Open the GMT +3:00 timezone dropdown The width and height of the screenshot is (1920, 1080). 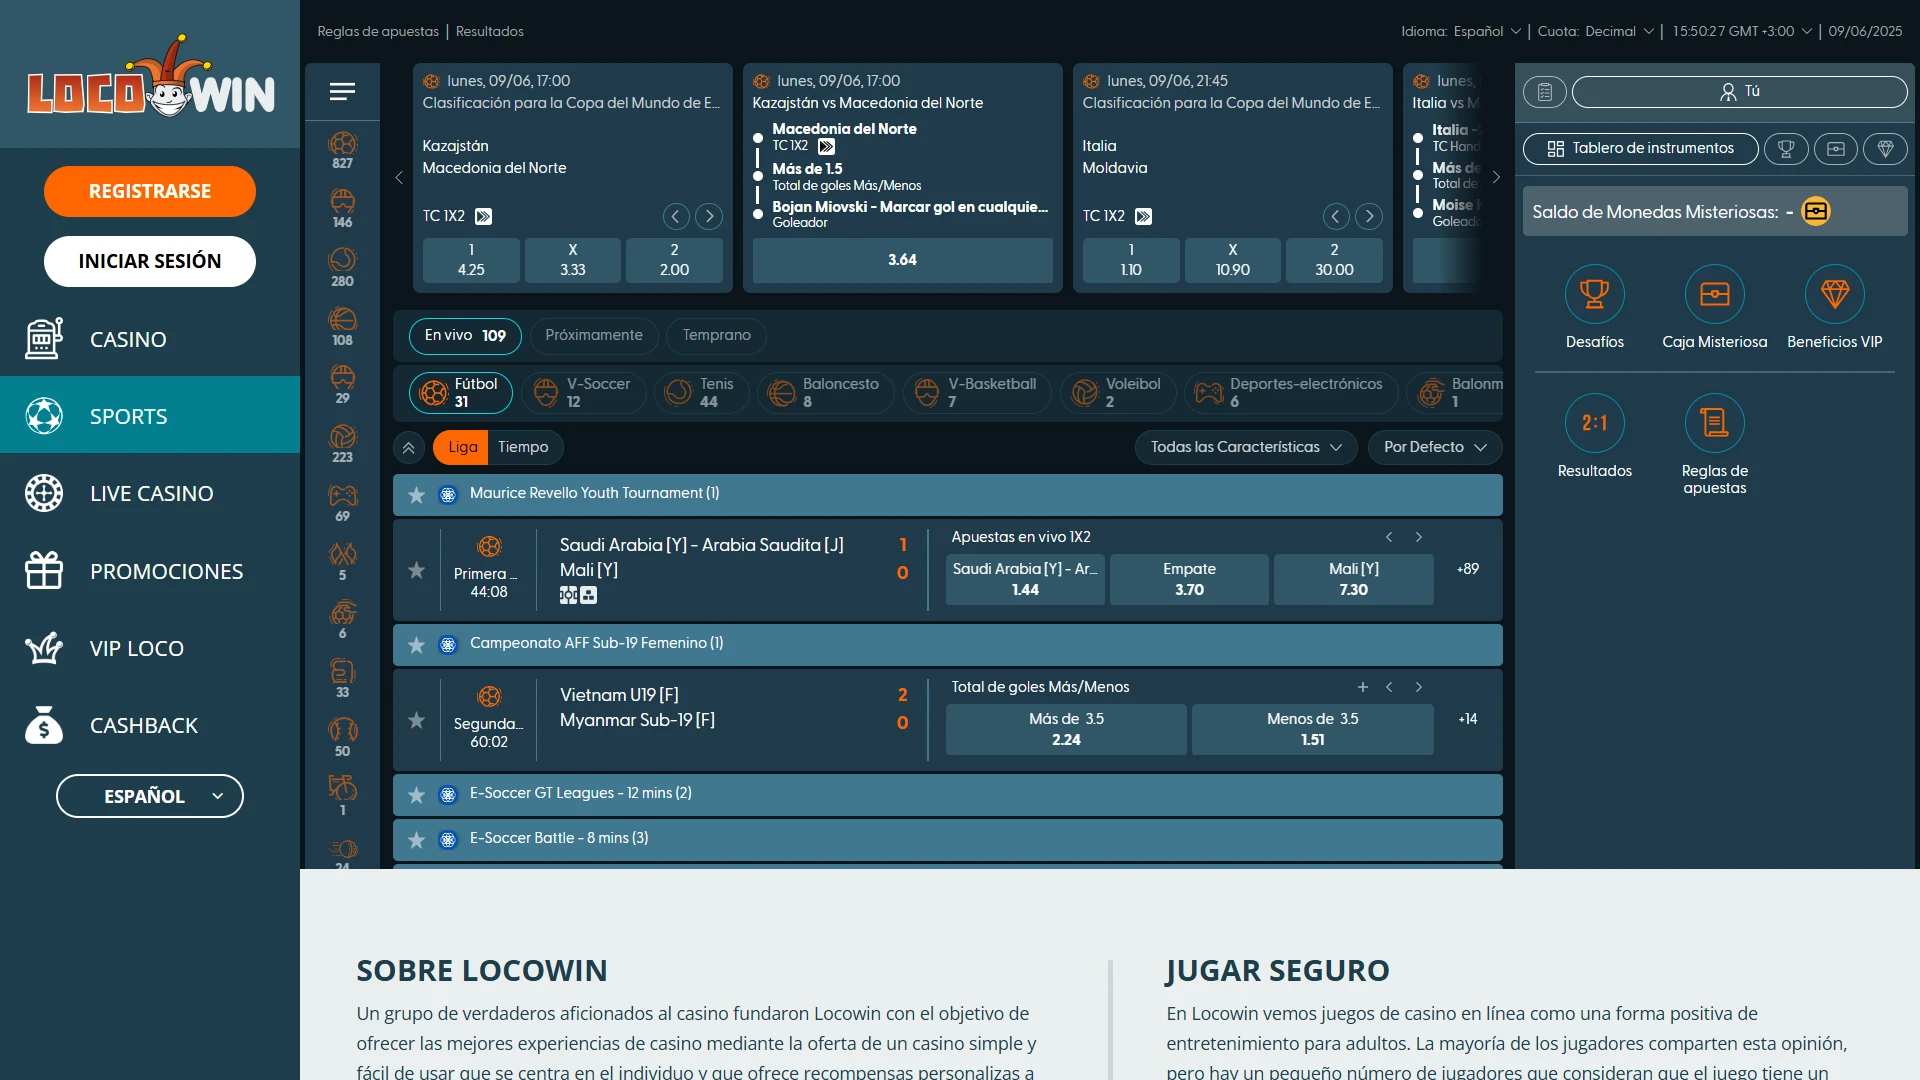tap(1742, 31)
